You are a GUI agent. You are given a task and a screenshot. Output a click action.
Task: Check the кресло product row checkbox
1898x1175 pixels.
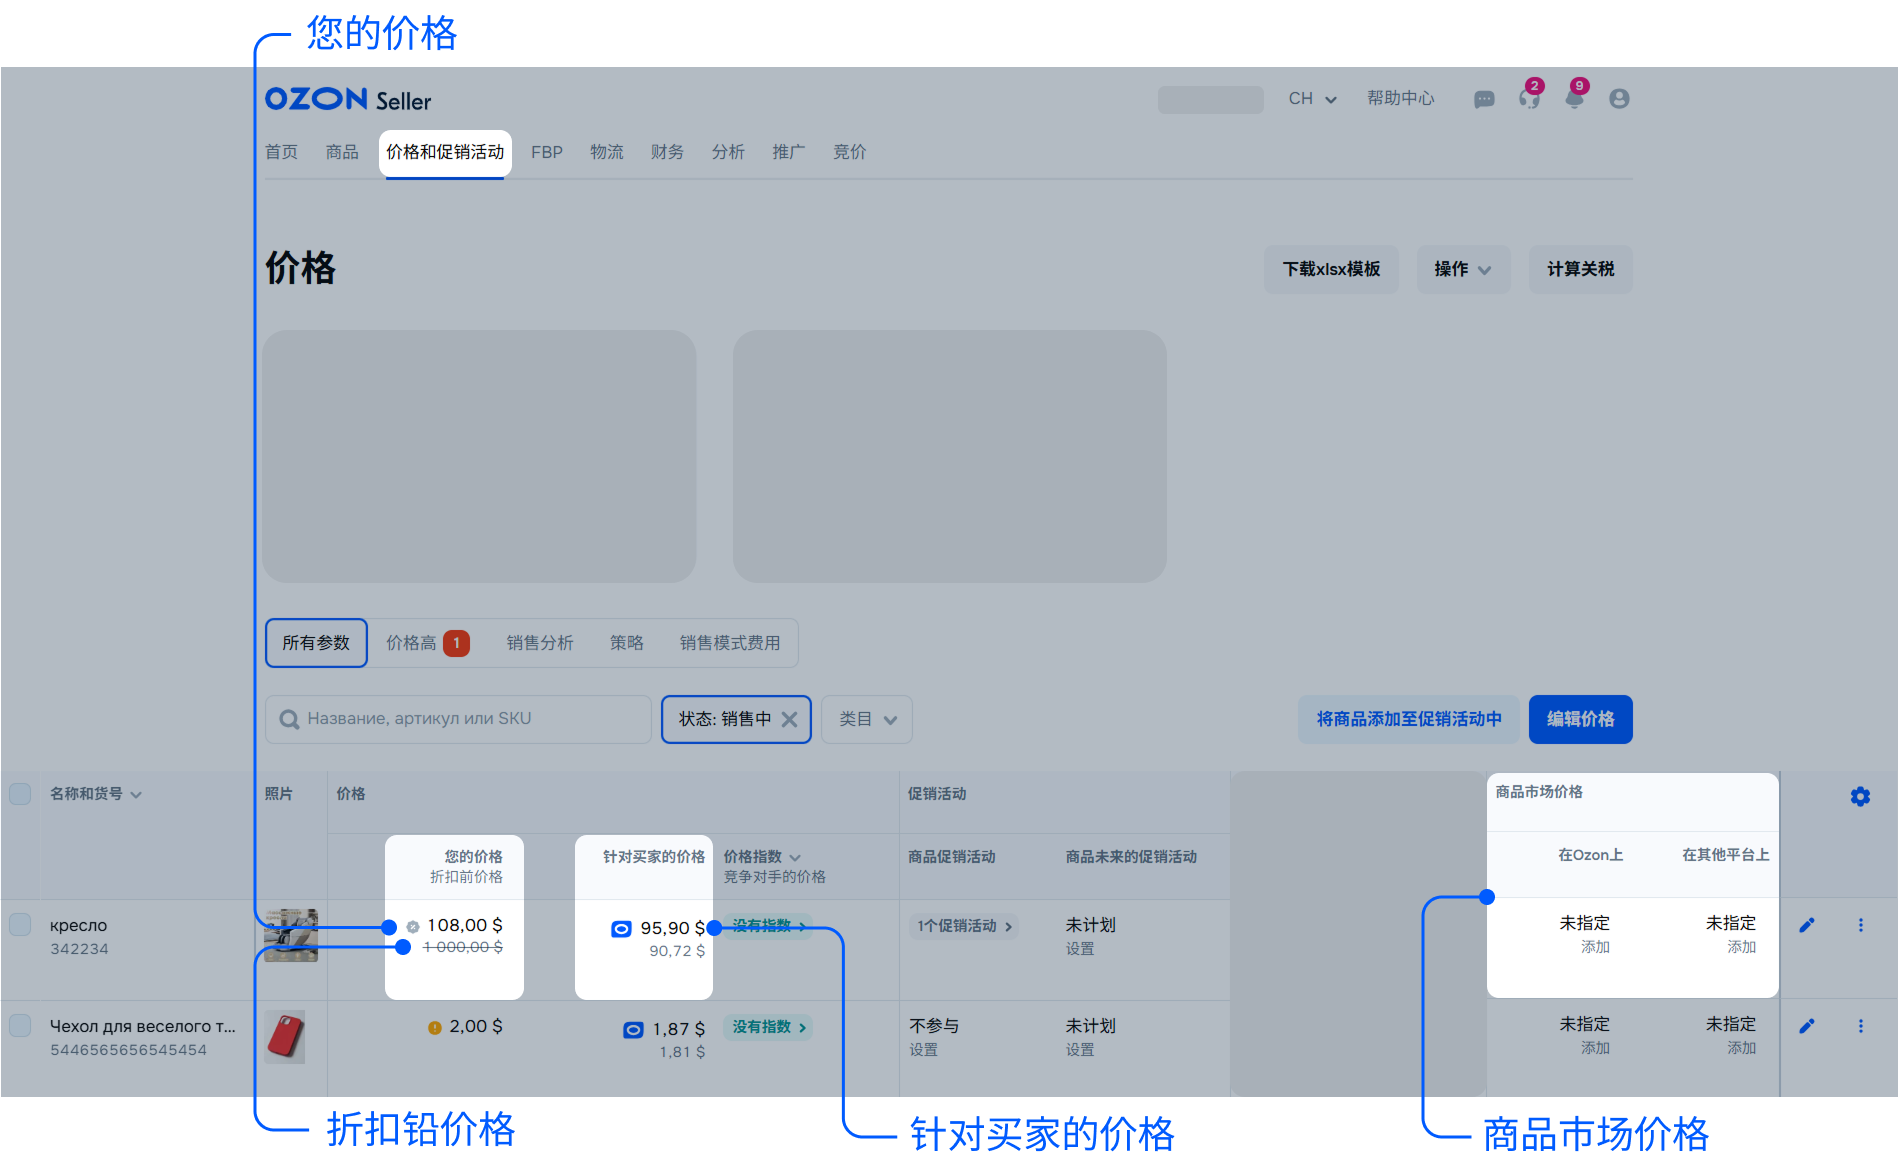(x=20, y=925)
